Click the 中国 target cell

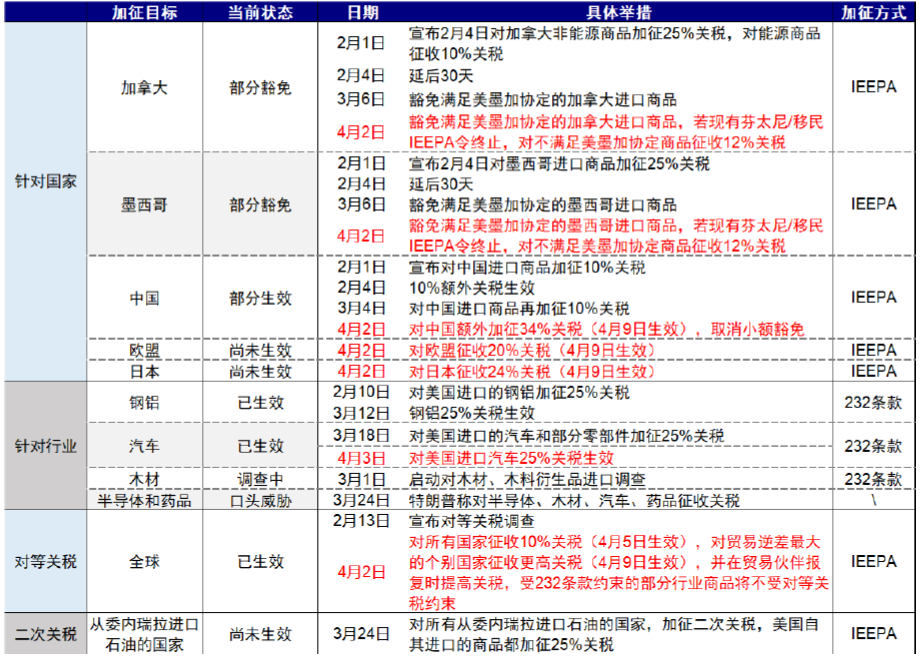[144, 298]
